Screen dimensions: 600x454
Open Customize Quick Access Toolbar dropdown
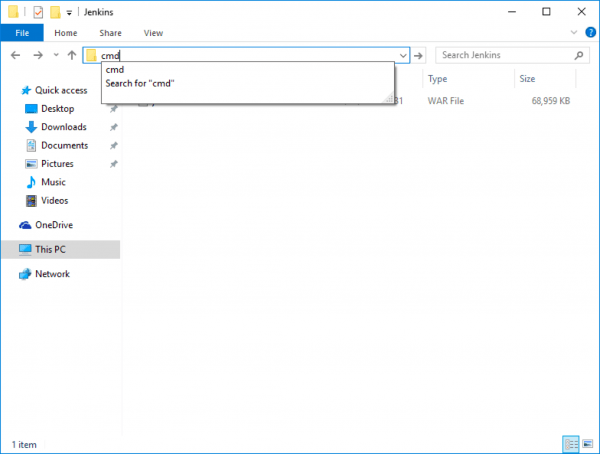tap(69, 13)
